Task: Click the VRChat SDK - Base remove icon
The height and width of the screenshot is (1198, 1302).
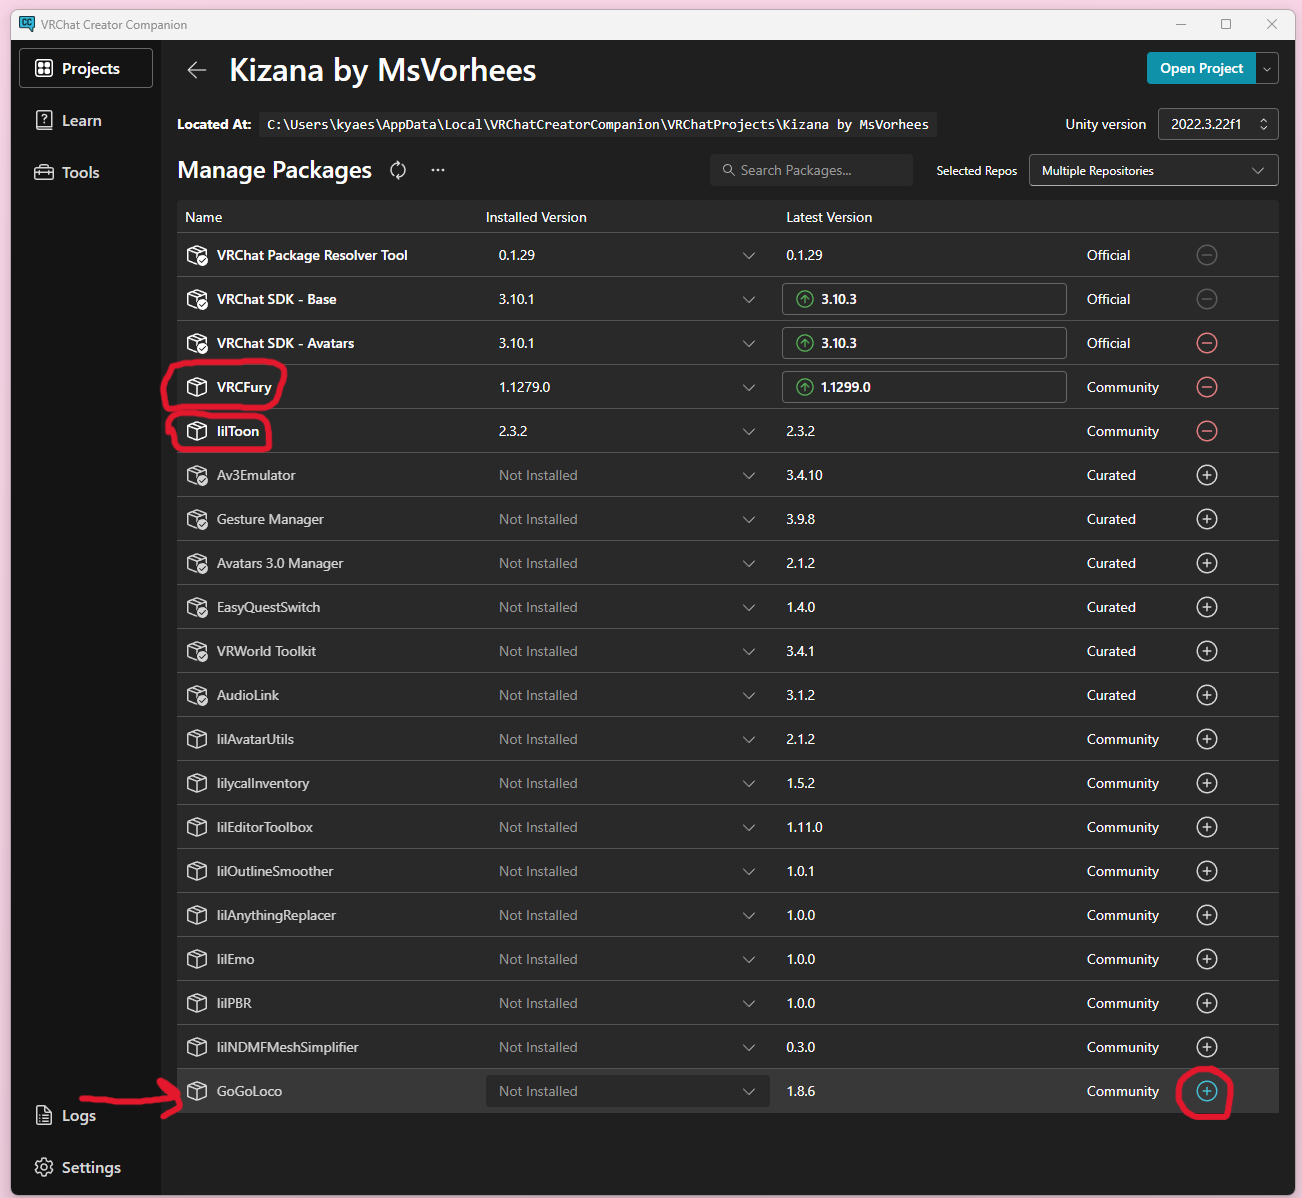Action: click(1207, 299)
